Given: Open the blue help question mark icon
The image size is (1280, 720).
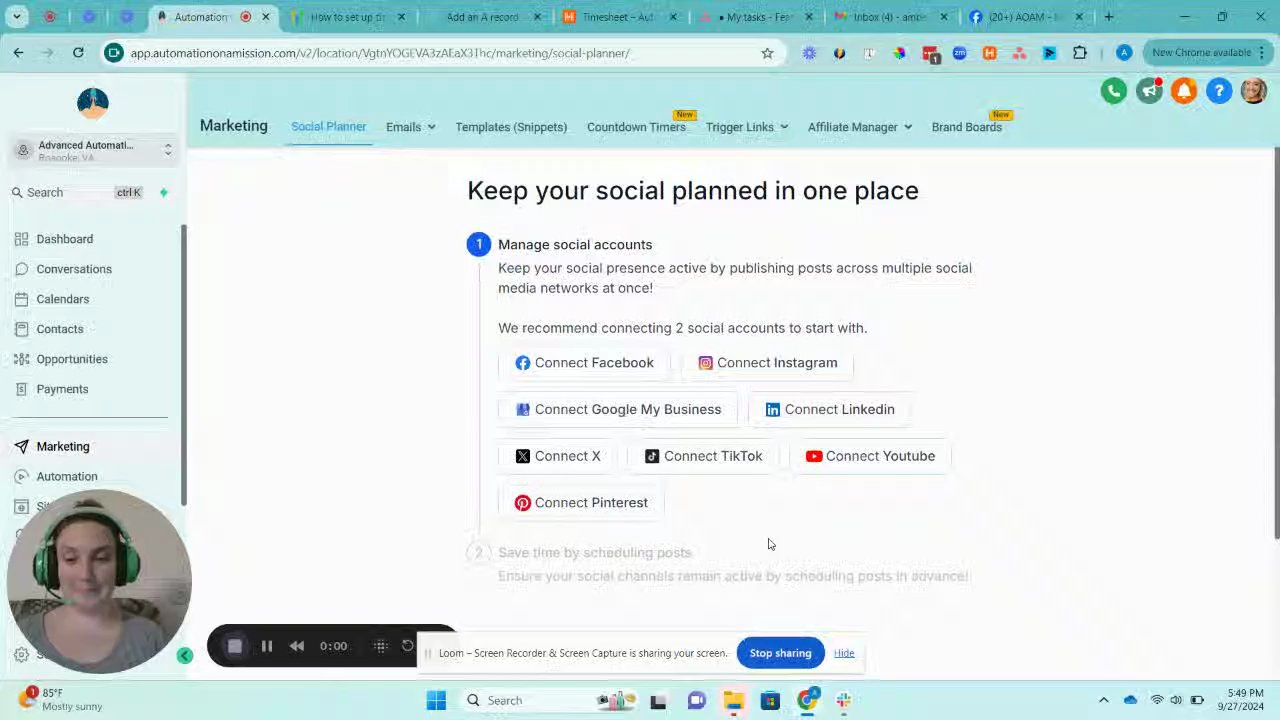Looking at the screenshot, I should tap(1219, 91).
